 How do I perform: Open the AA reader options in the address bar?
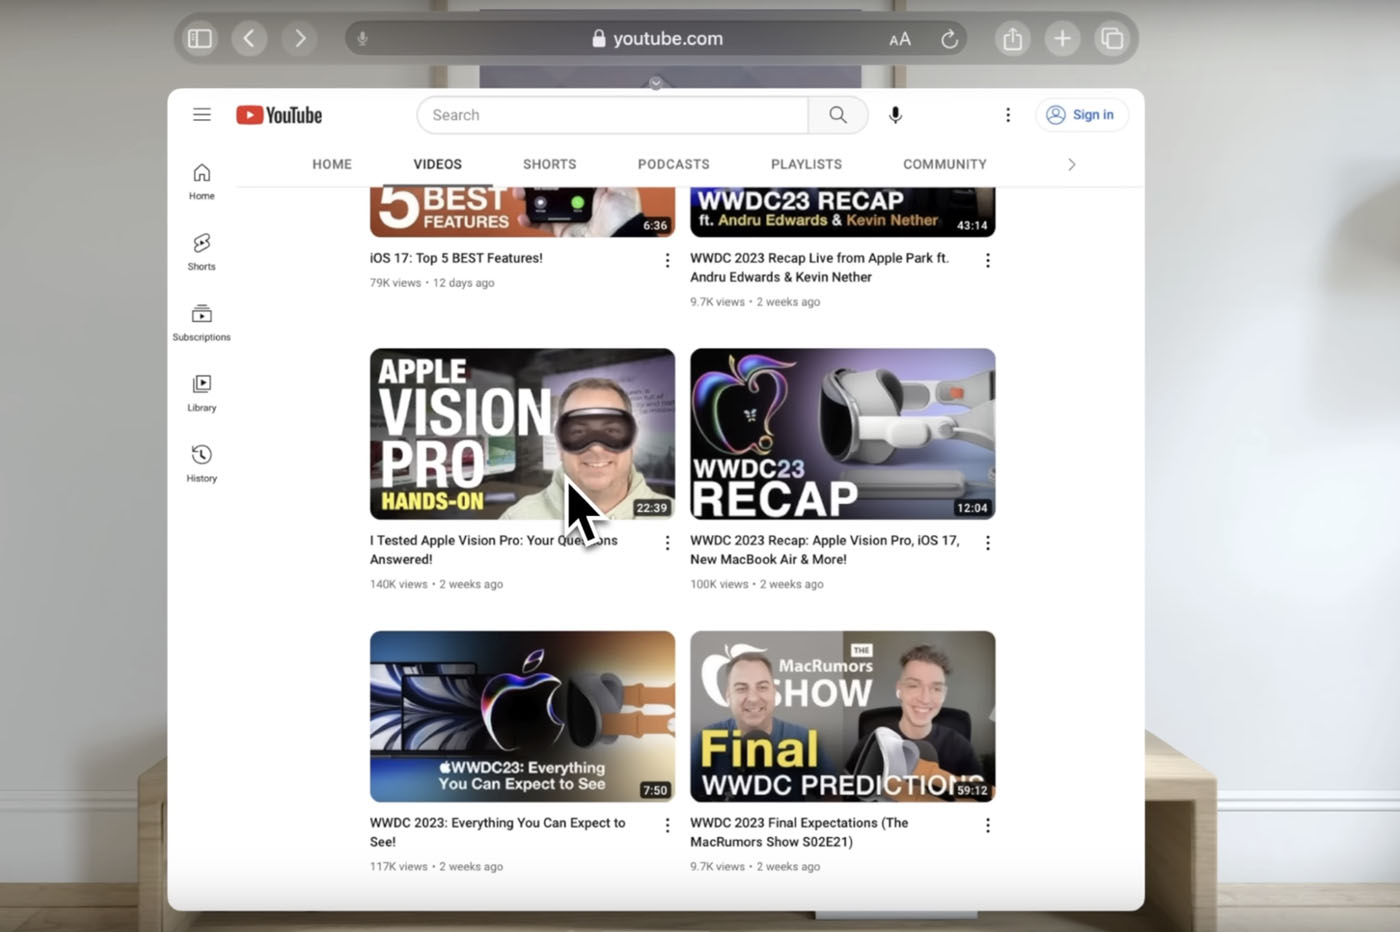[900, 39]
